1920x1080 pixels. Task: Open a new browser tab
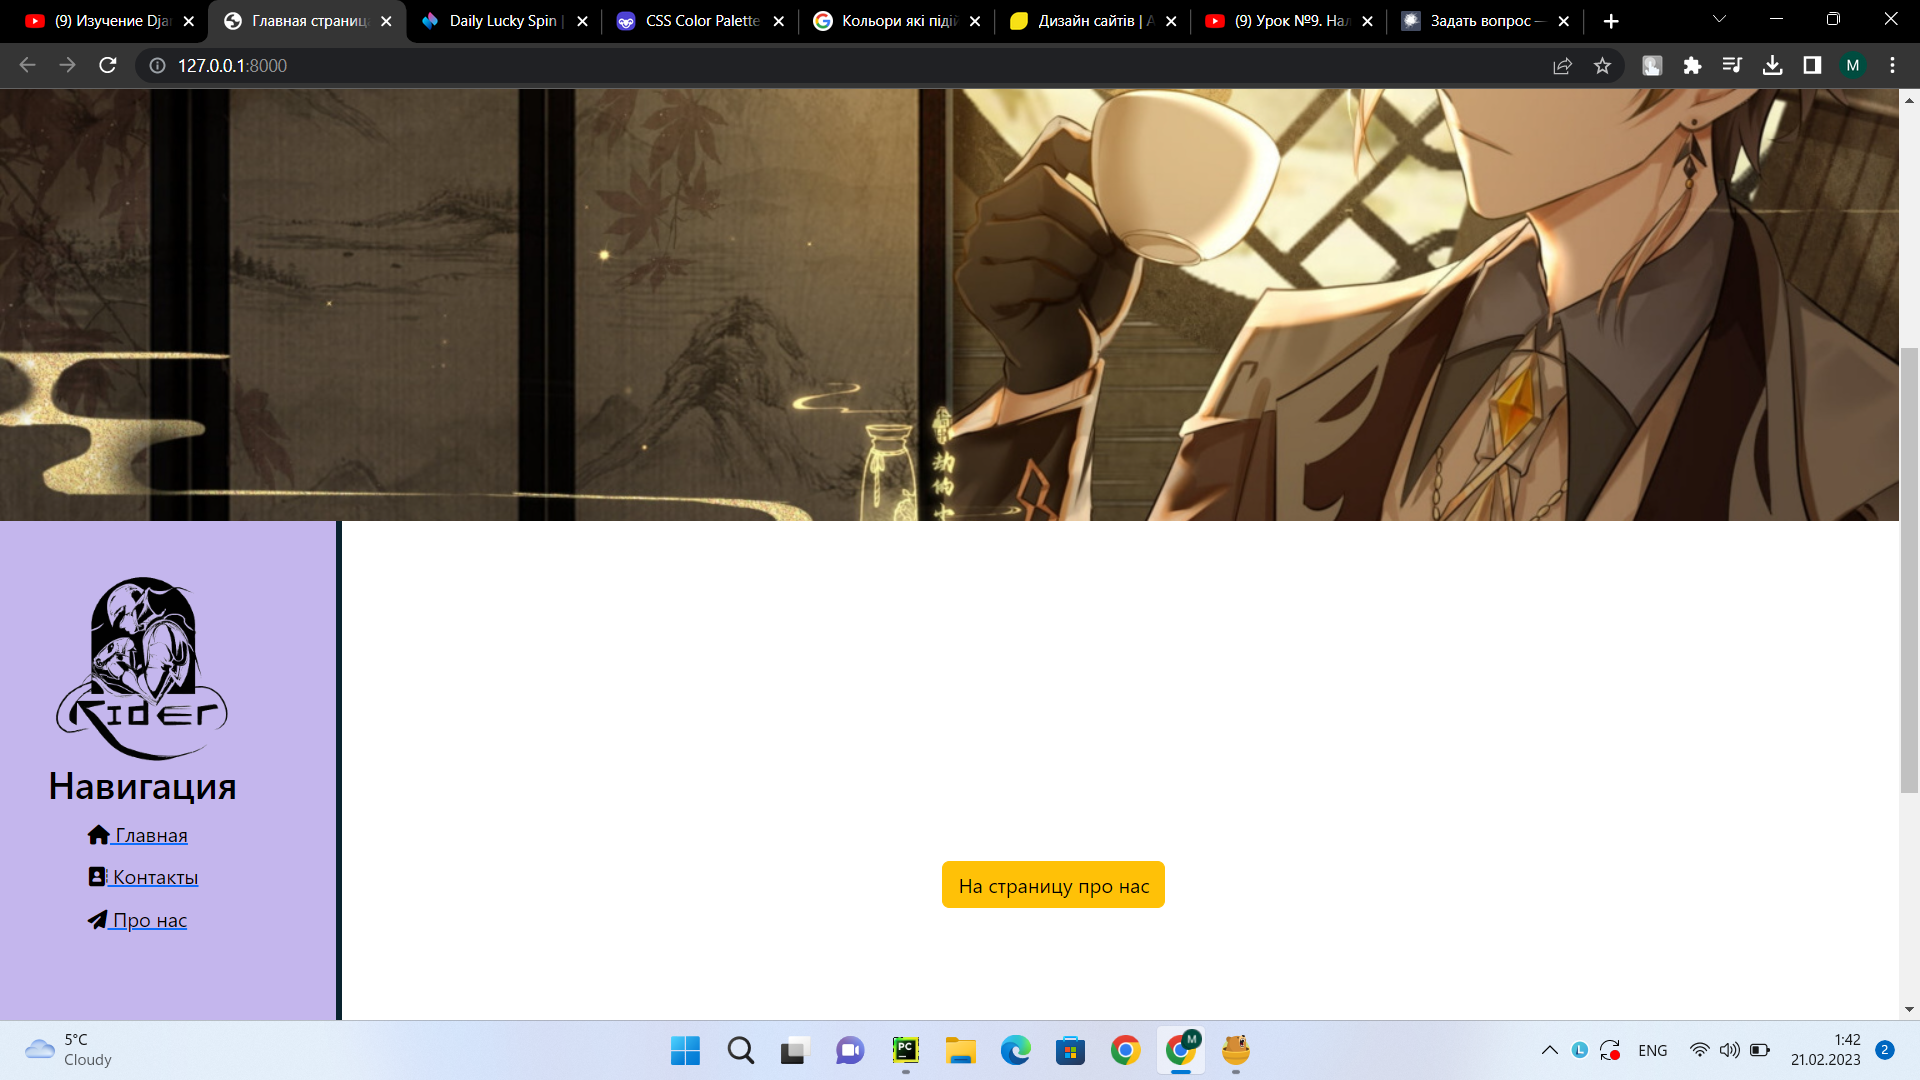pos(1611,21)
